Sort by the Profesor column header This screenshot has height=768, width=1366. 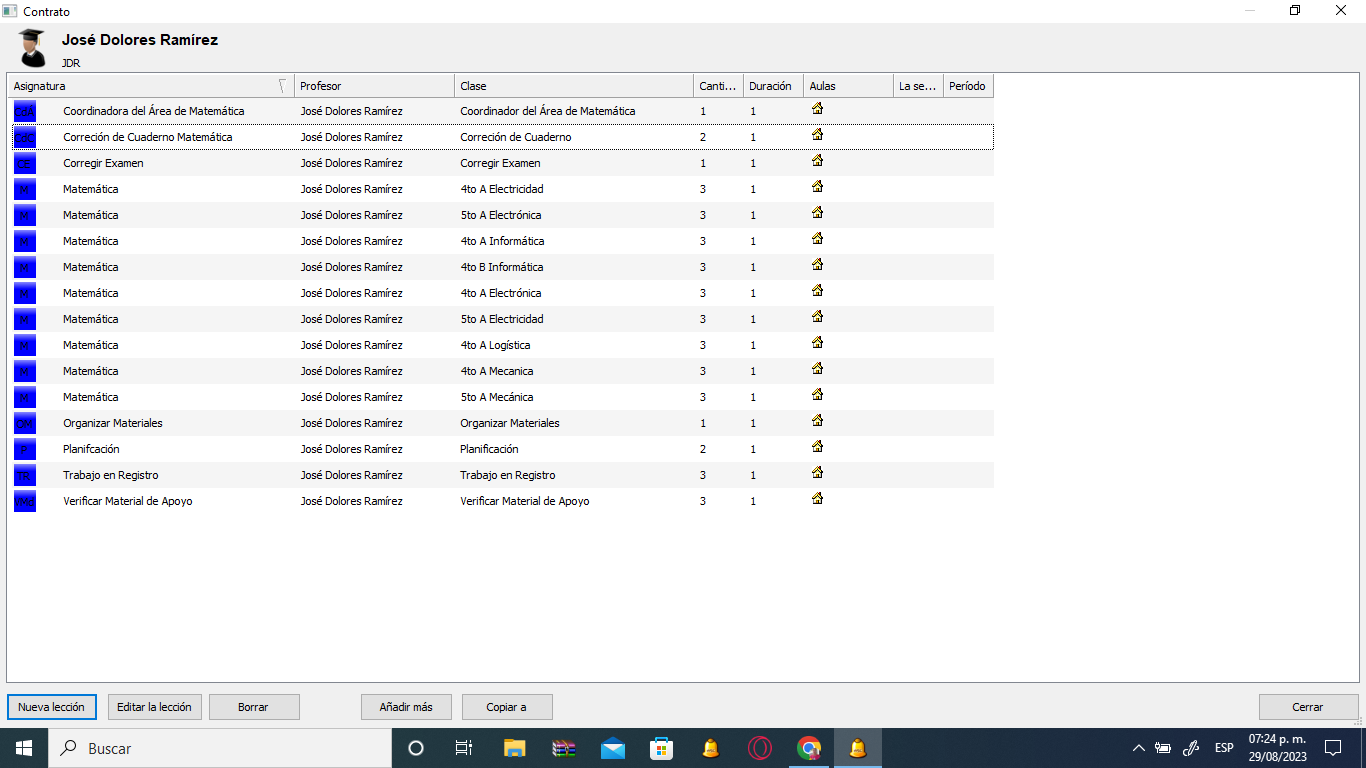tap(374, 86)
